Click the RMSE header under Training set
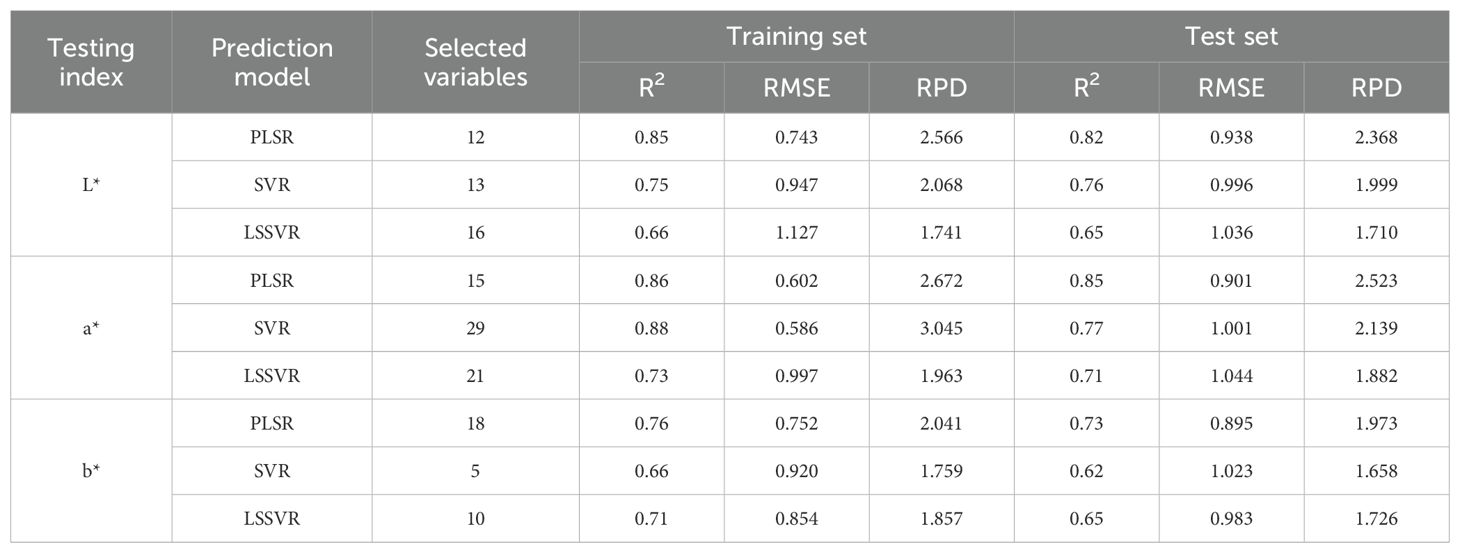 [796, 88]
